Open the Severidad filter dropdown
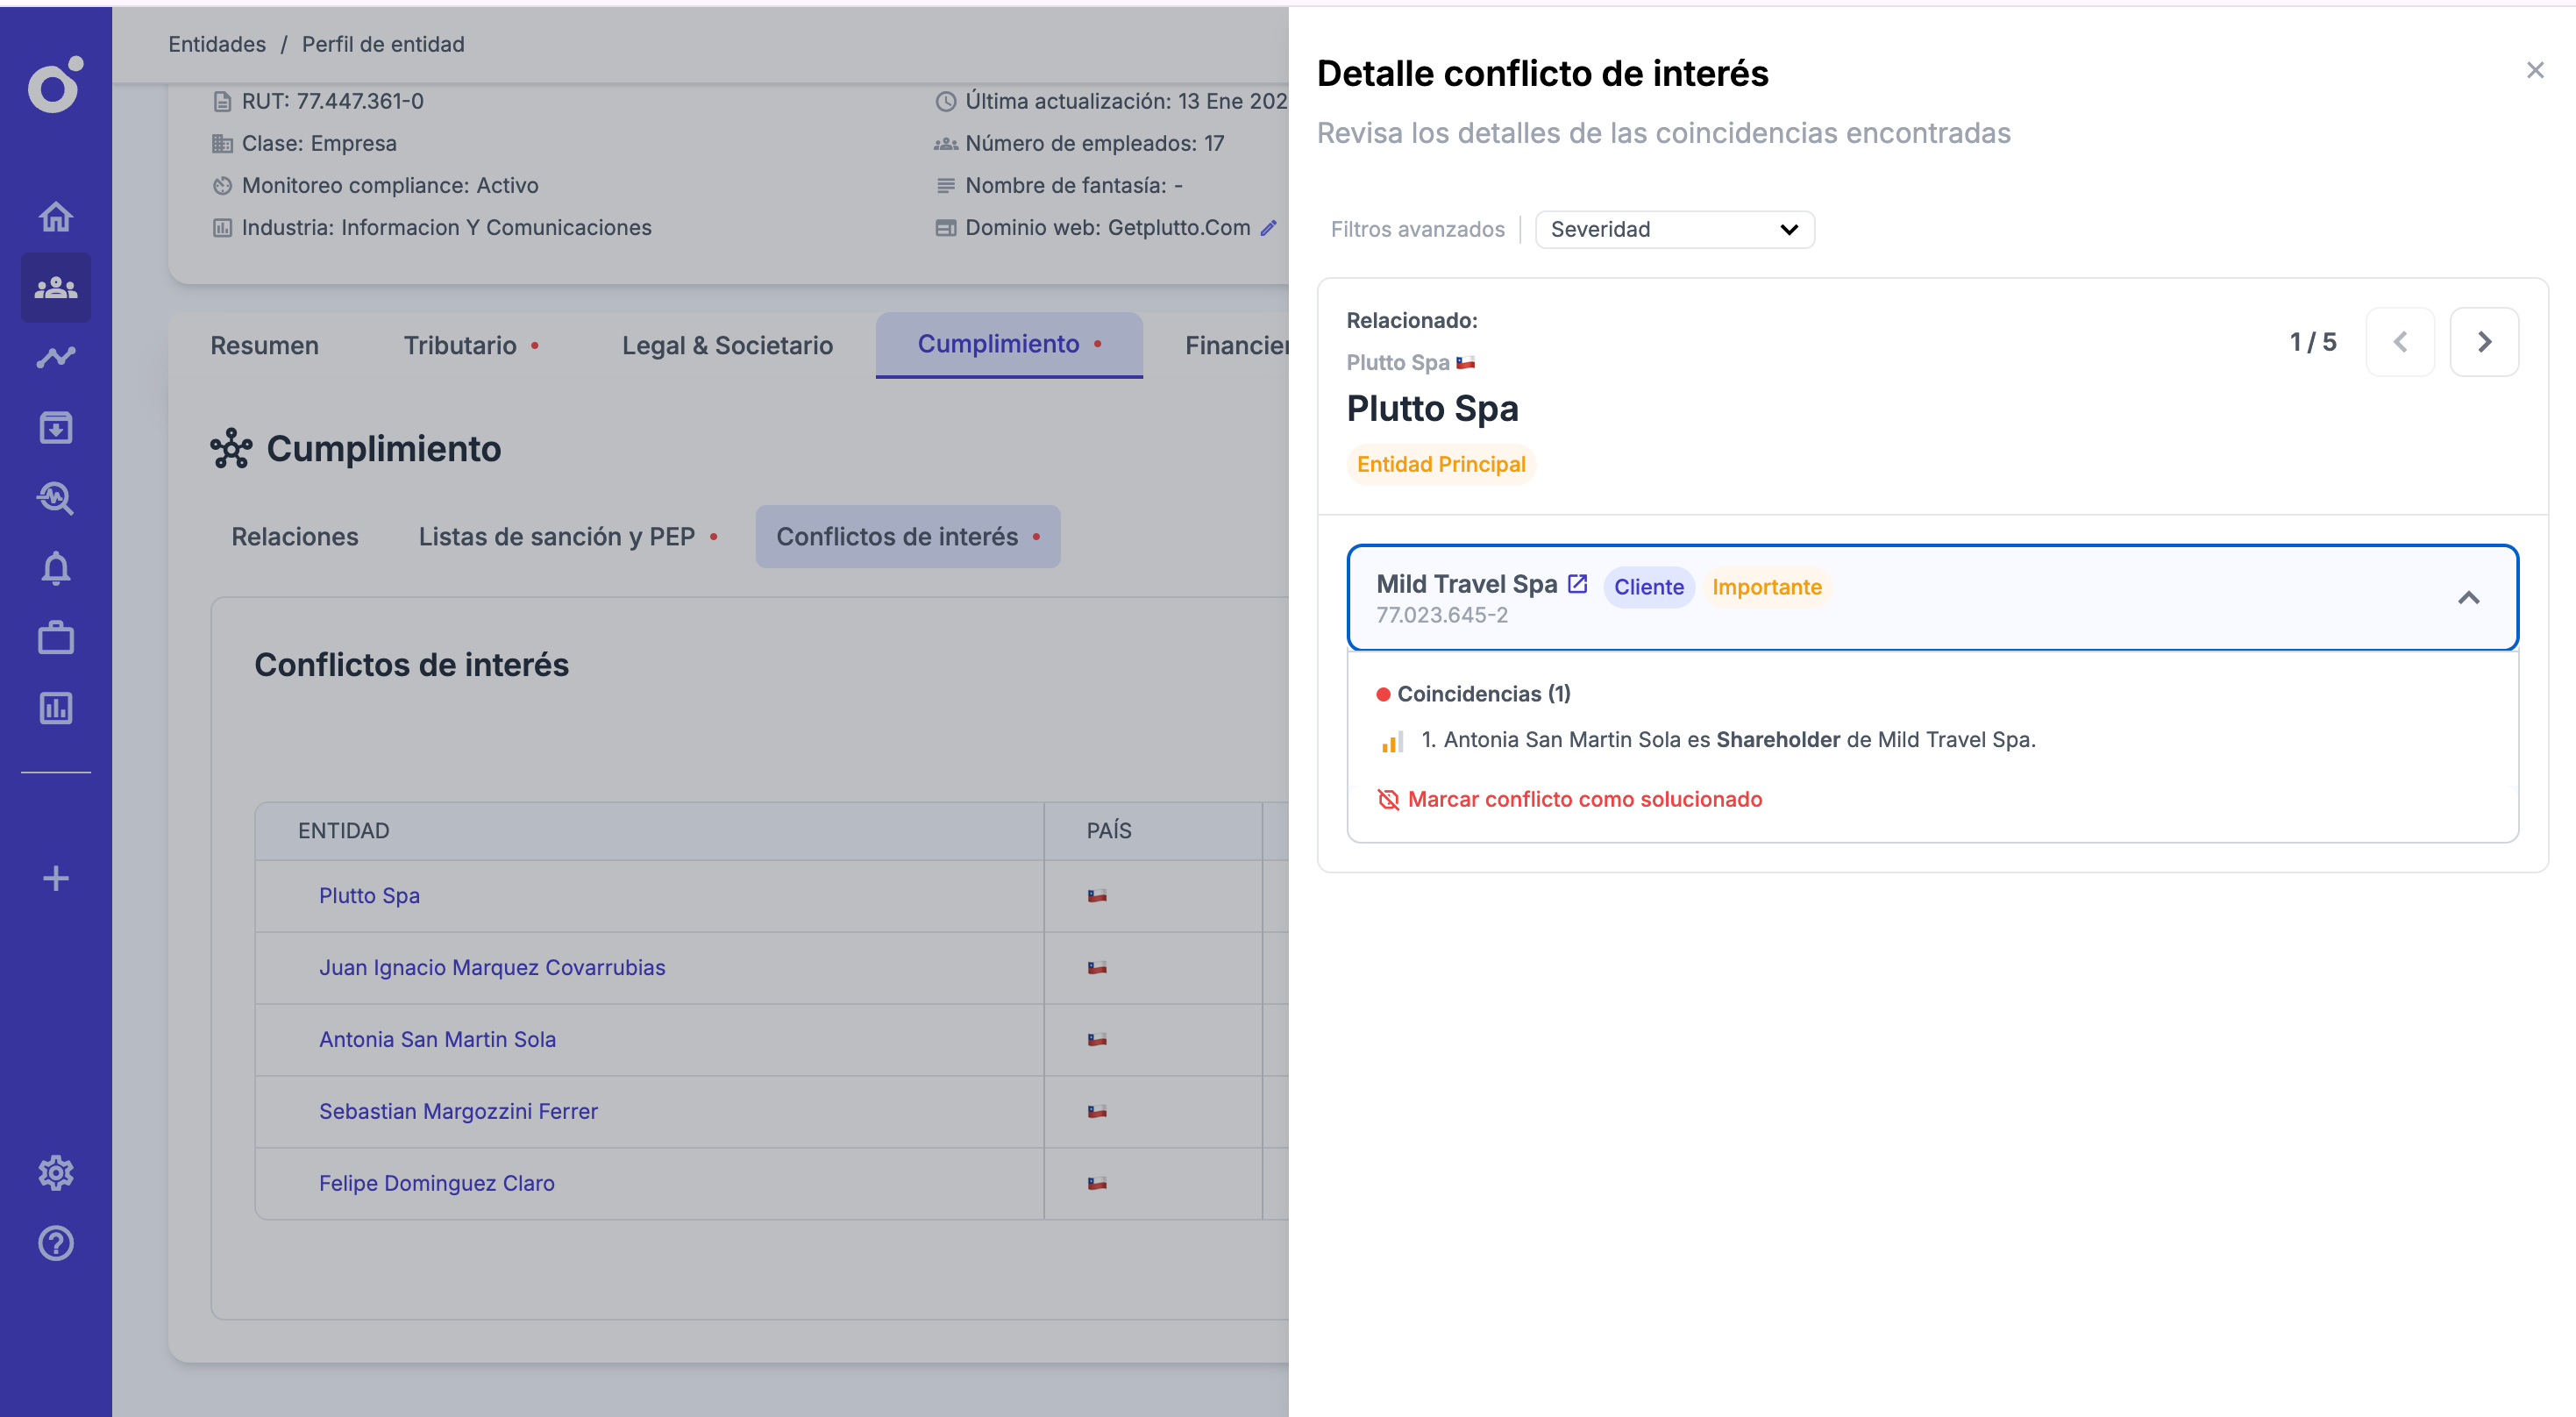Image resolution: width=2576 pixels, height=1417 pixels. click(x=1674, y=229)
